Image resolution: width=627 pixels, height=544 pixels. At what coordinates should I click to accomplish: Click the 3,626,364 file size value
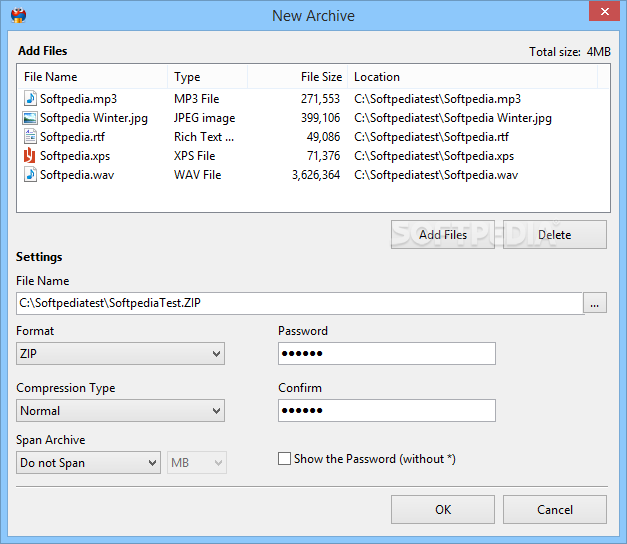(316, 175)
